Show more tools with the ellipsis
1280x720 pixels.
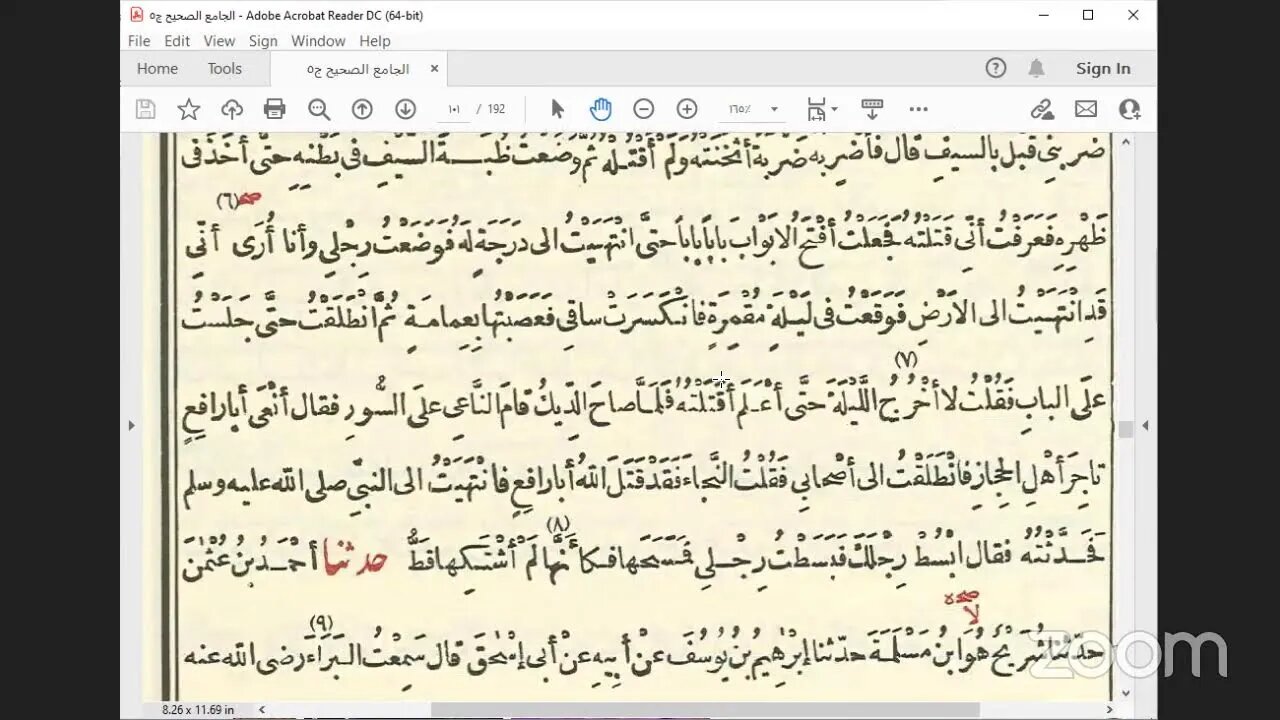coord(918,109)
